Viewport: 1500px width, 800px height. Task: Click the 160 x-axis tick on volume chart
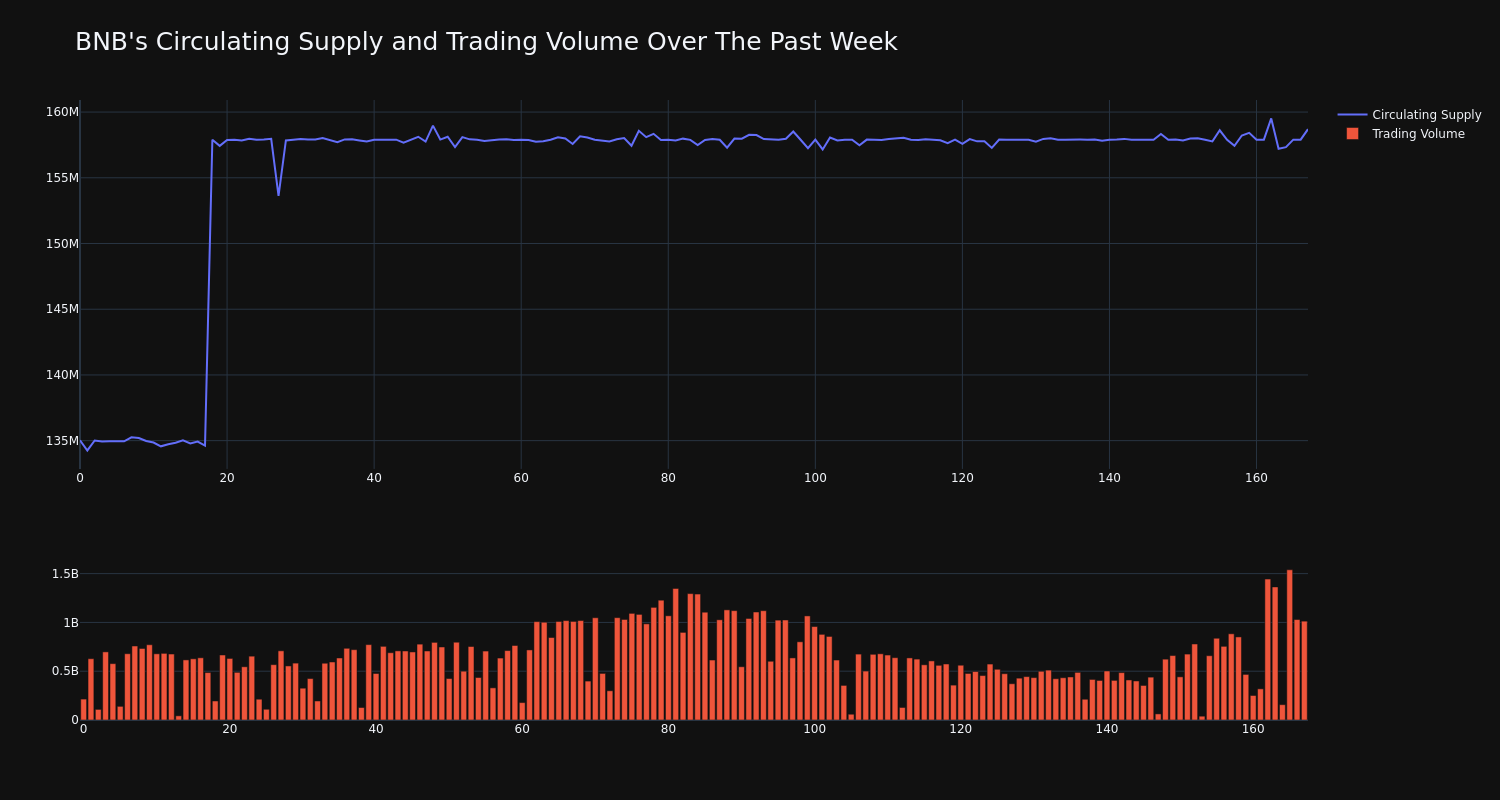coord(1253,729)
